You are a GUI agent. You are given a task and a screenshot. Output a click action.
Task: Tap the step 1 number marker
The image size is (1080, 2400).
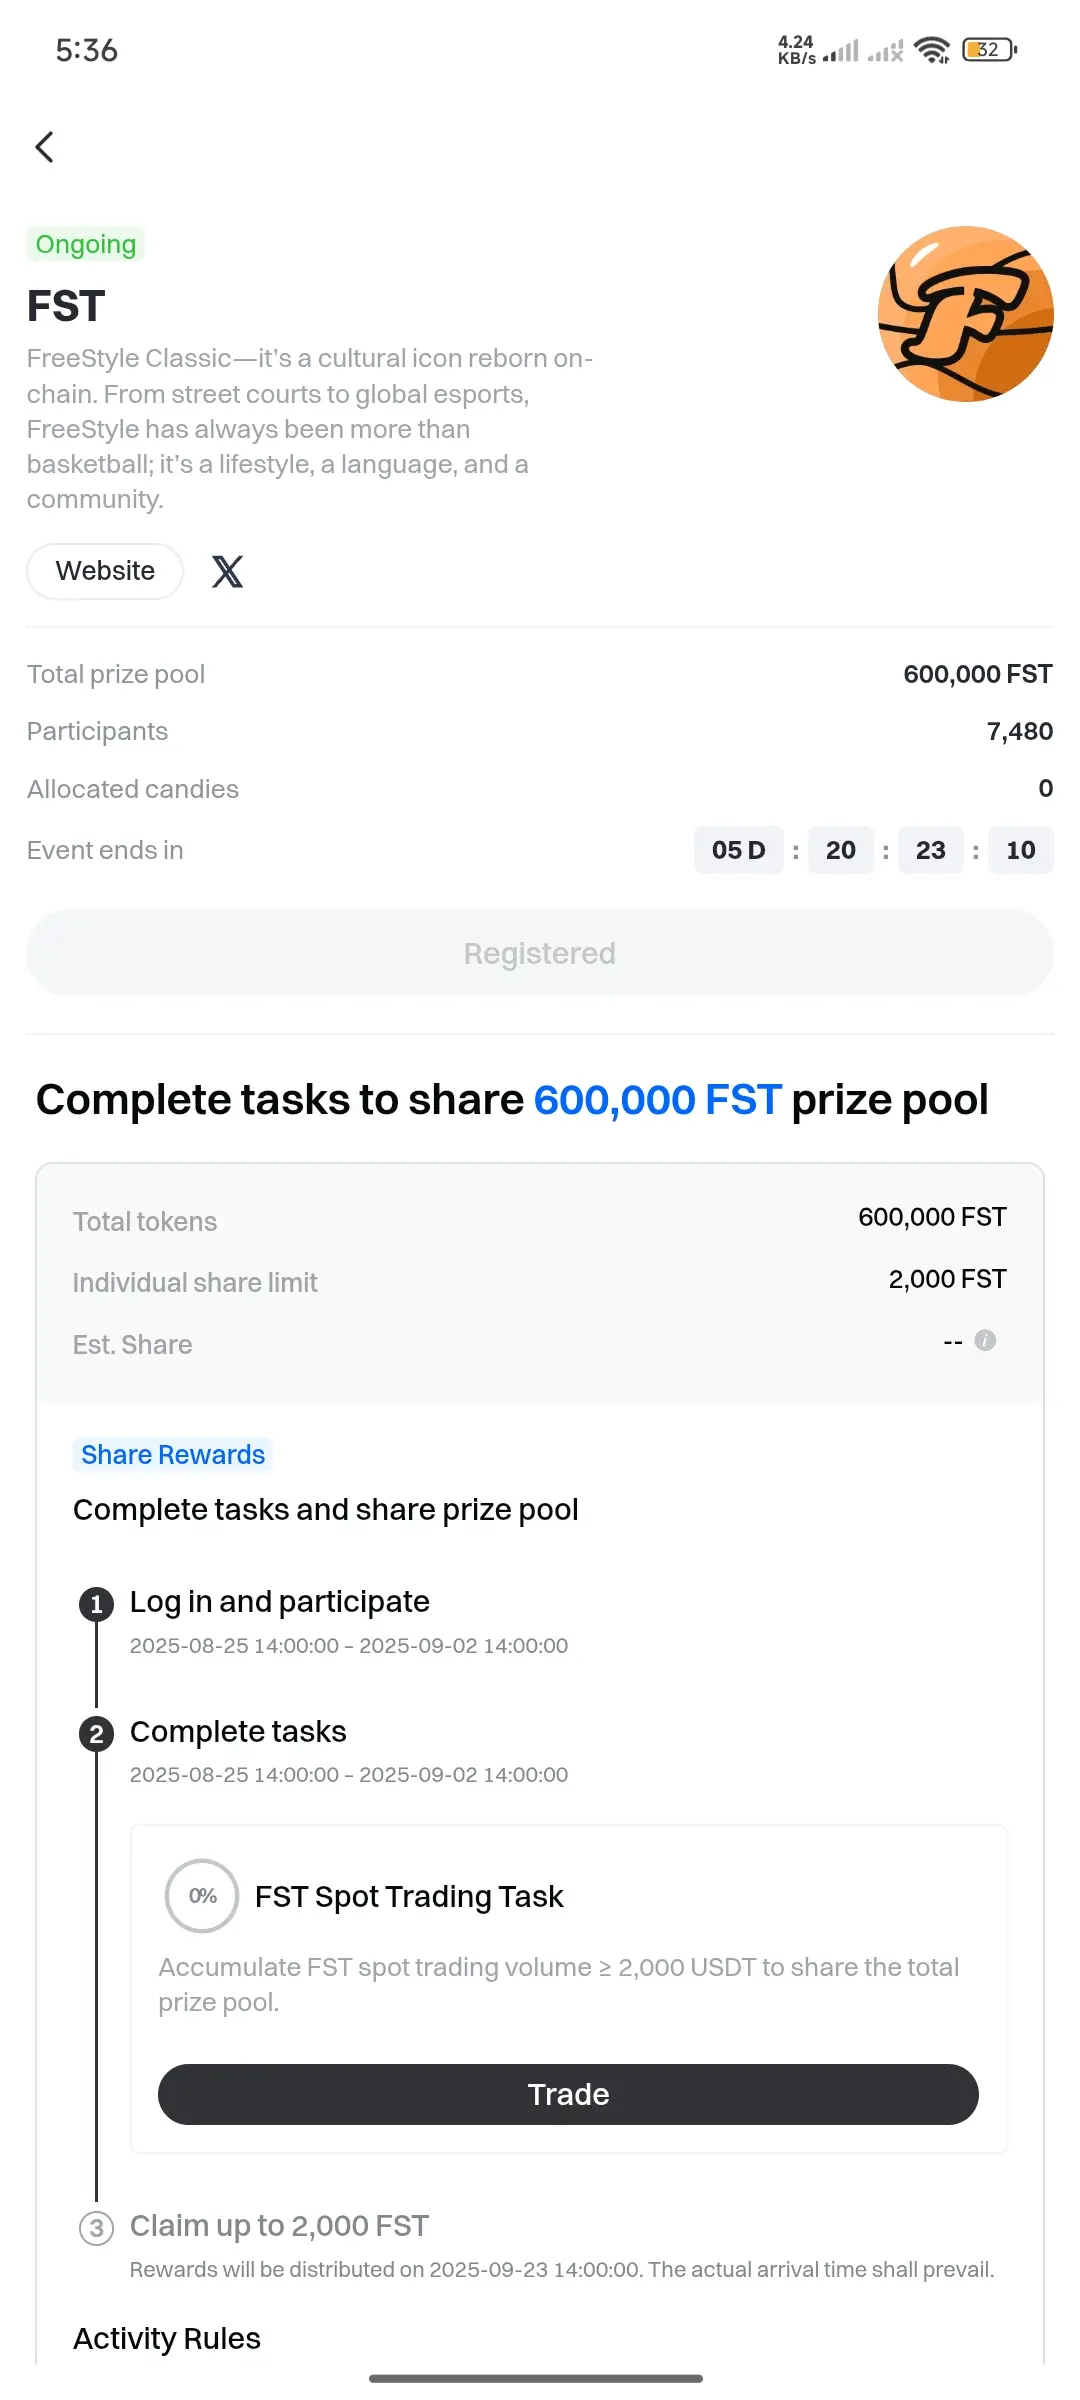tap(96, 1604)
